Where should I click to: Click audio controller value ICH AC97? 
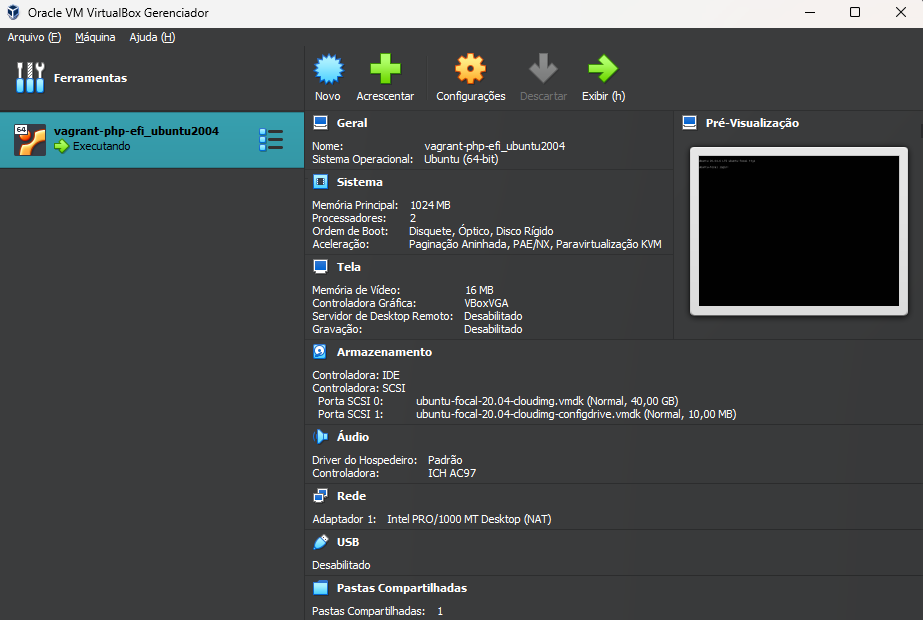pos(452,473)
